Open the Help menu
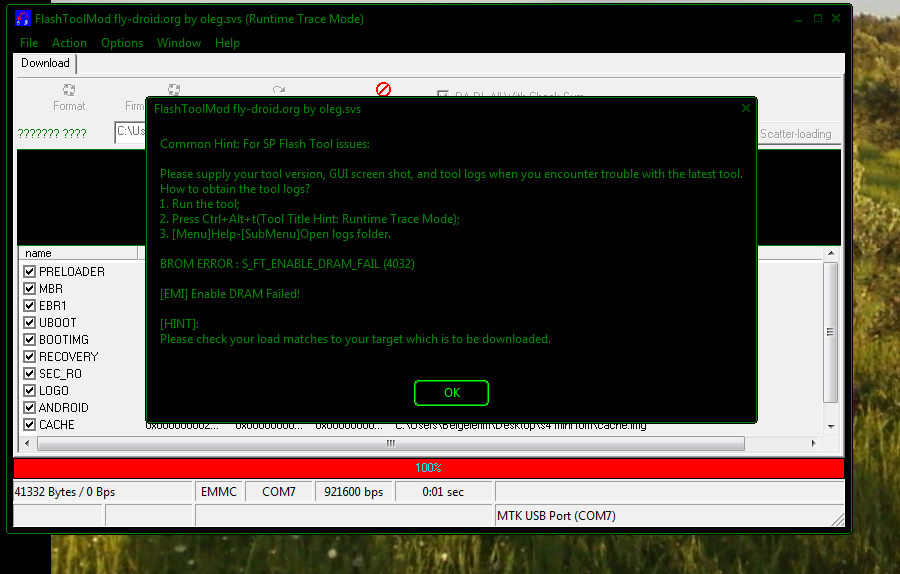Image resolution: width=900 pixels, height=574 pixels. [x=227, y=43]
